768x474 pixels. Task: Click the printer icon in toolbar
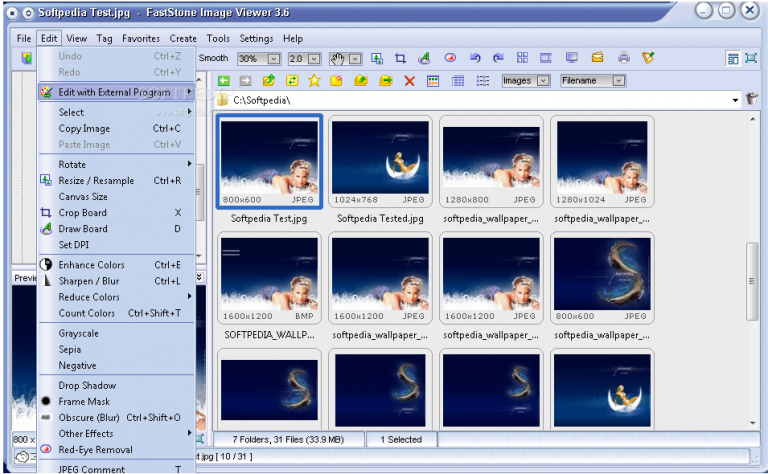623,59
